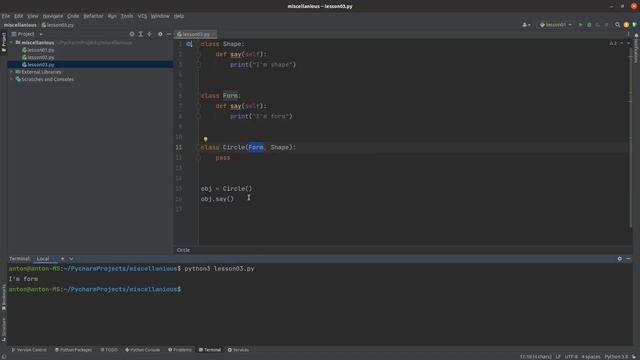Expand the External Libraries node
This screenshot has width=640, height=360.
11,72
